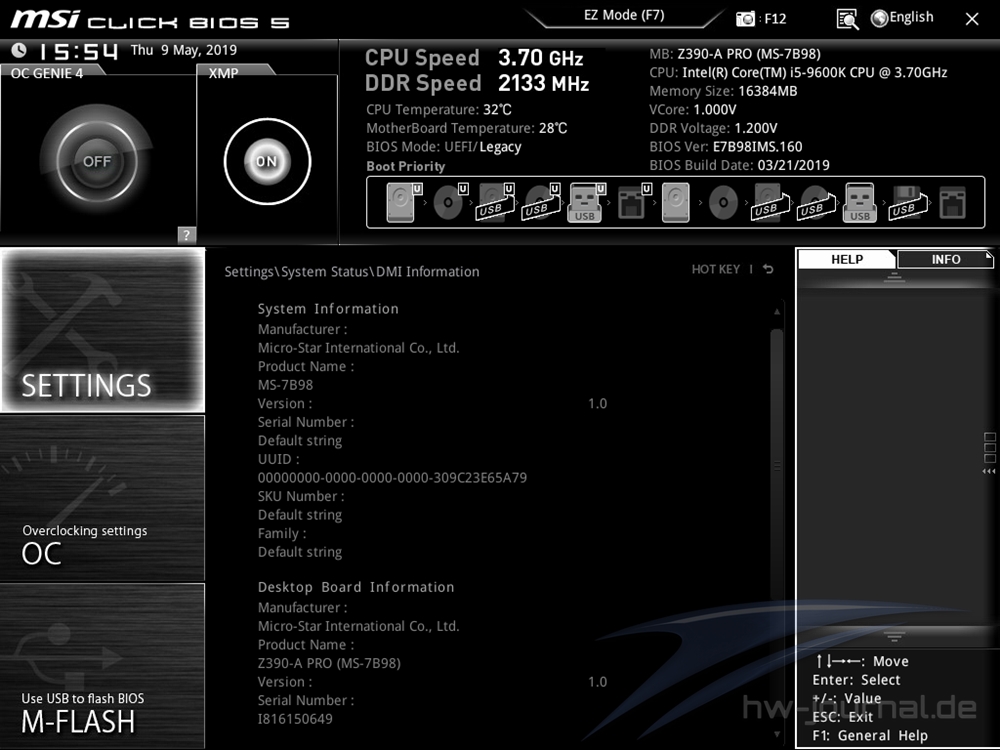Image resolution: width=1000 pixels, height=750 pixels.
Task: Open the SETTINGS section
Action: pyautogui.click(x=103, y=330)
